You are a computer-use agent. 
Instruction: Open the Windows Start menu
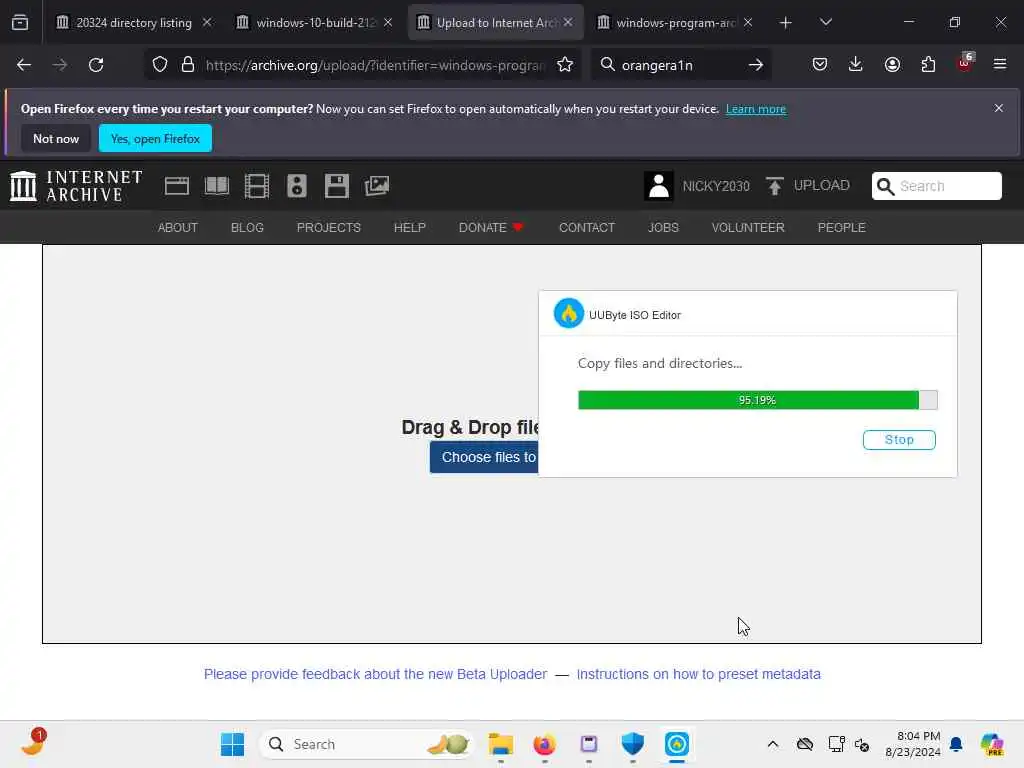tap(232, 744)
